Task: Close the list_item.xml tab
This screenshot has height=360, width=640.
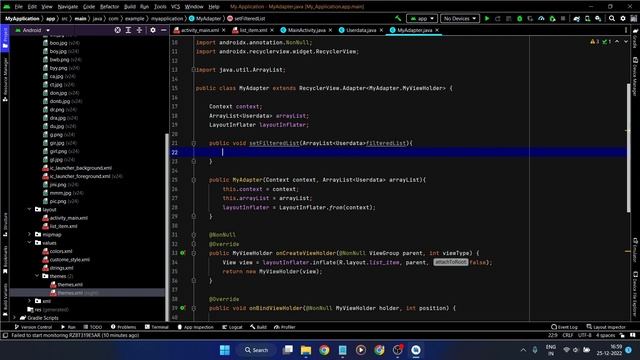Action: click(272, 30)
